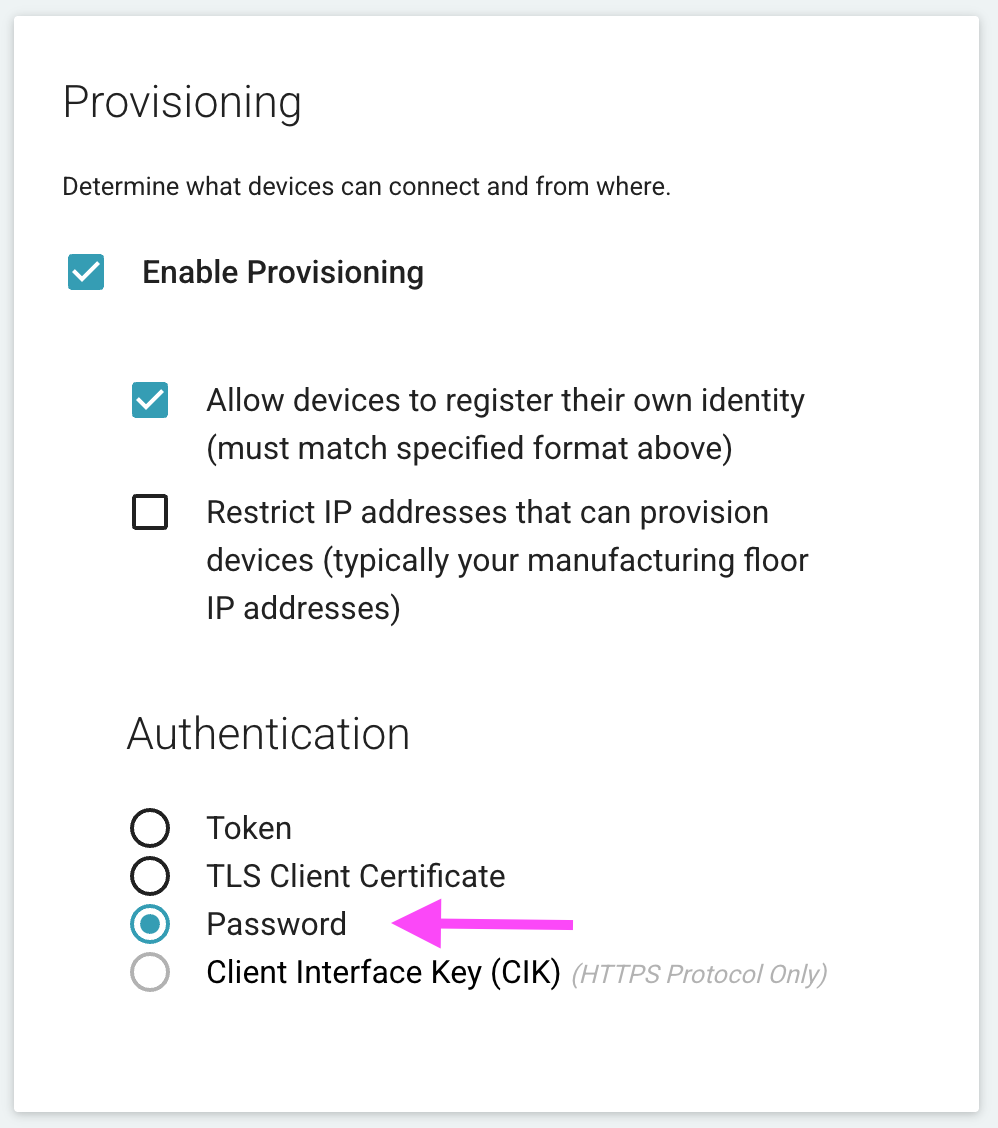Click the 'HTTPS Protocol Only' note
This screenshot has height=1128, width=998.
(x=698, y=974)
